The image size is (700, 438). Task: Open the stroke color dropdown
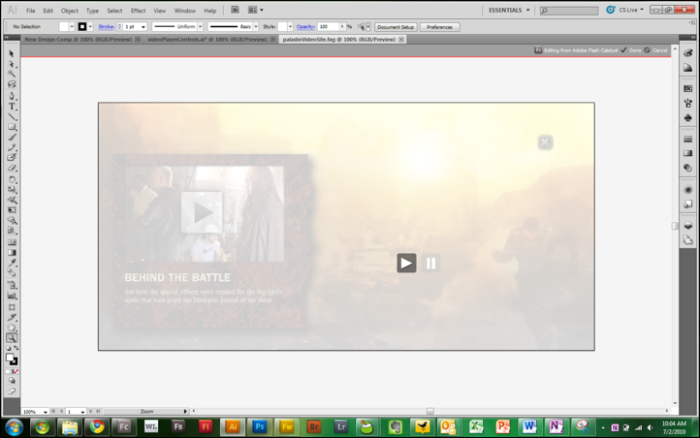[x=90, y=27]
